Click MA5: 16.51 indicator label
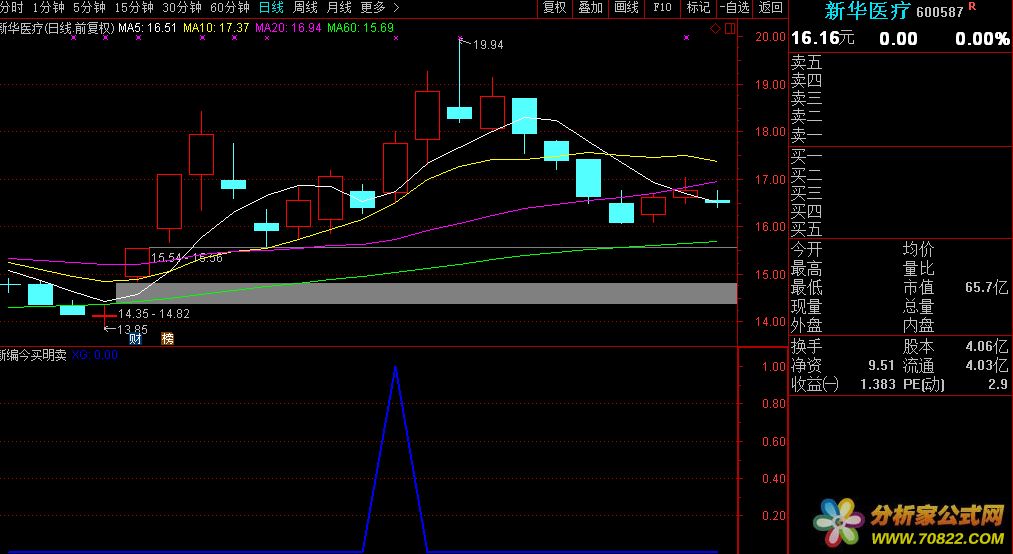This screenshot has height=554, width=1013. [x=147, y=28]
